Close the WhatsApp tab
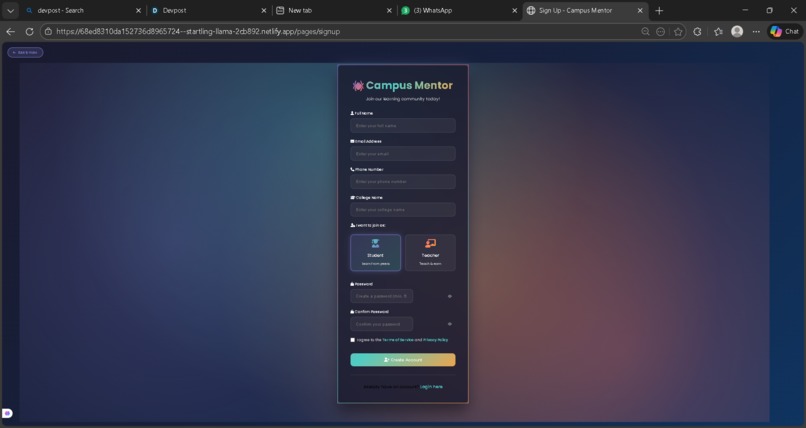 coord(515,10)
